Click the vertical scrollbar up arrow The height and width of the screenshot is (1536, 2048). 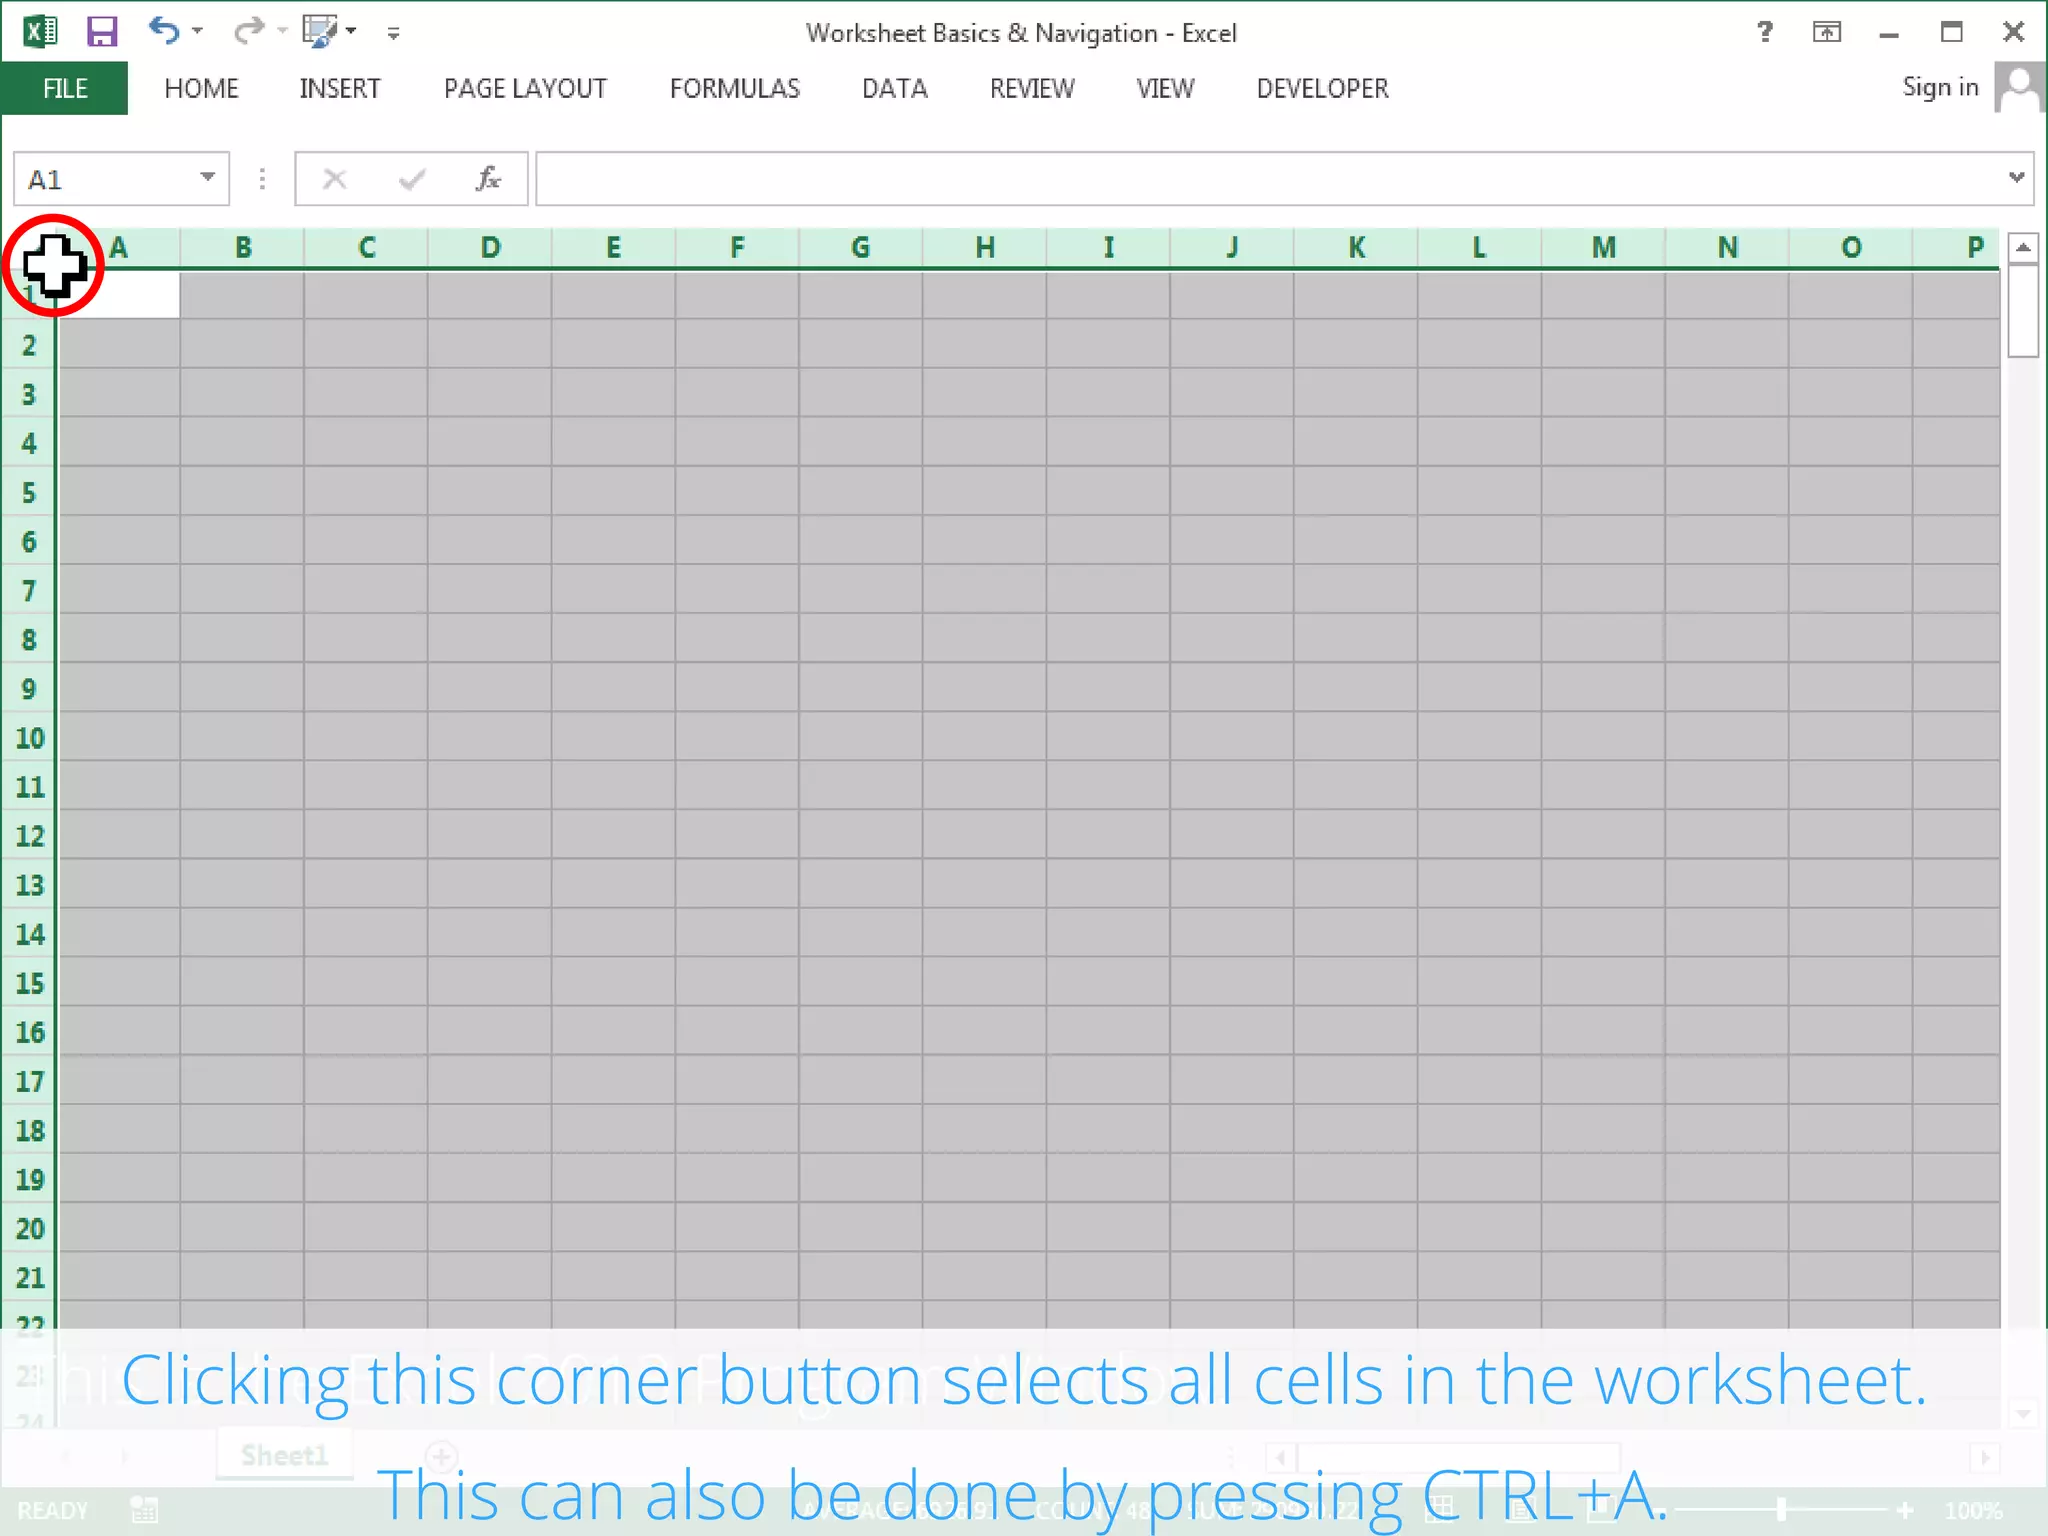2023,247
